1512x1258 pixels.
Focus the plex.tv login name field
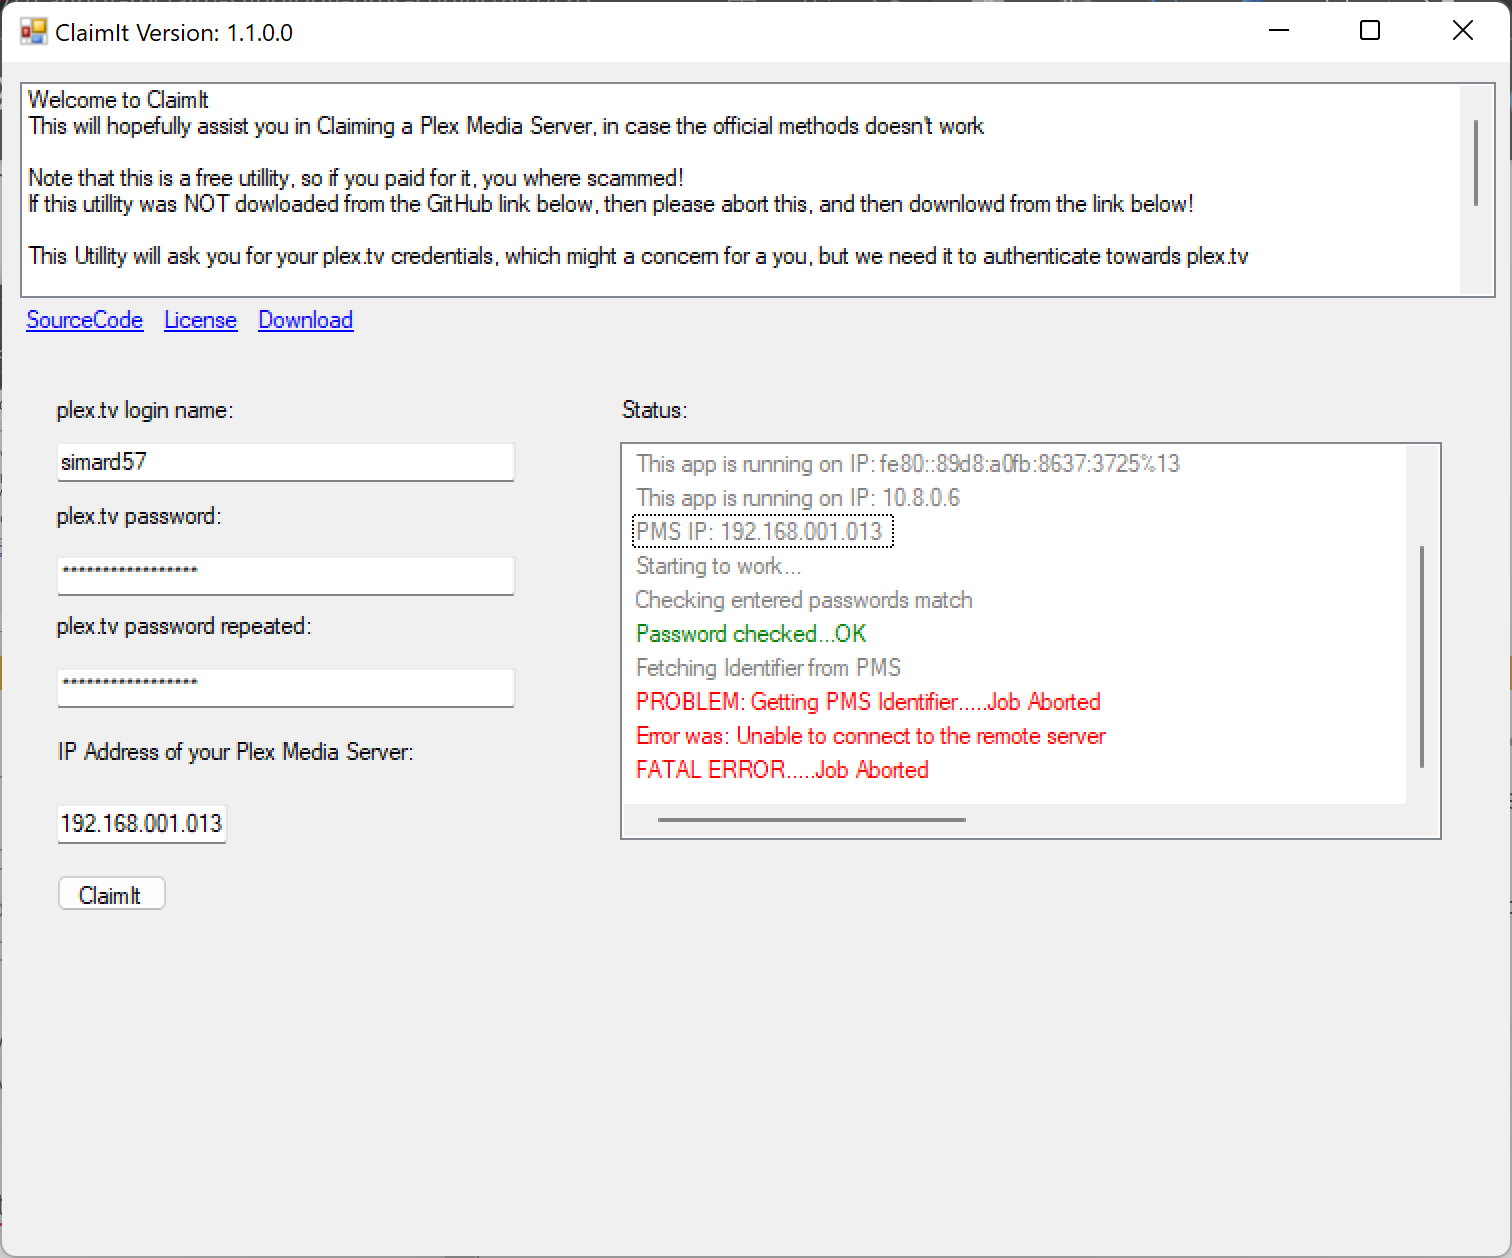click(286, 462)
